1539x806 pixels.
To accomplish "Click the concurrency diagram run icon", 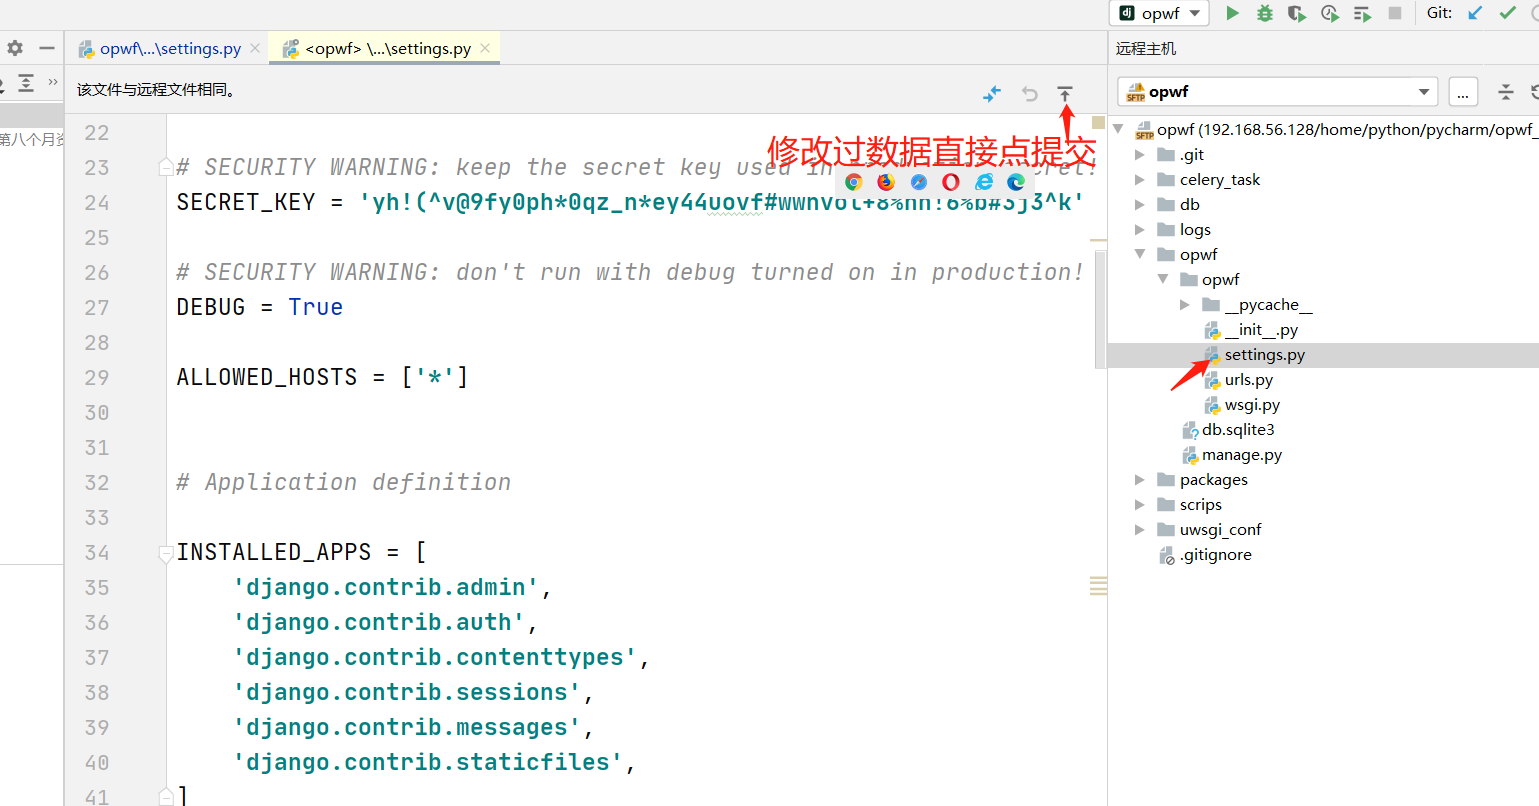I will click(1362, 13).
